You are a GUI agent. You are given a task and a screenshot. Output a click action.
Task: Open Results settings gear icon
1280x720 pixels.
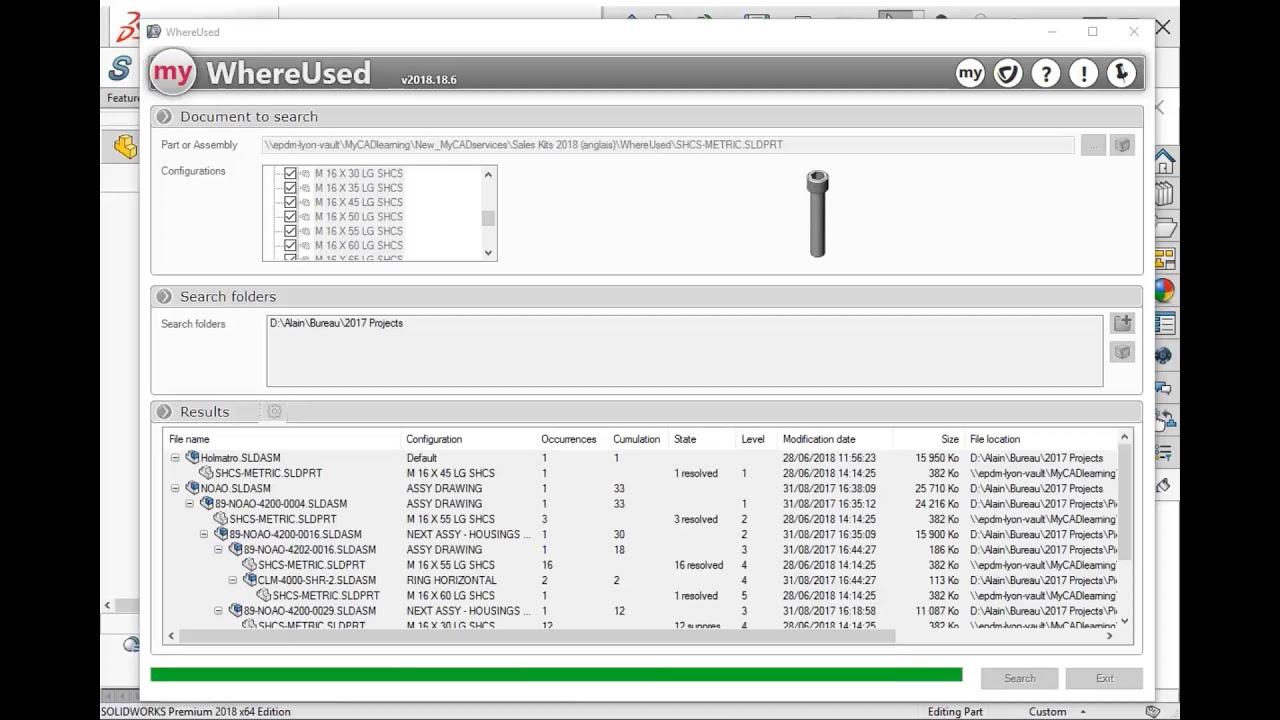274,412
